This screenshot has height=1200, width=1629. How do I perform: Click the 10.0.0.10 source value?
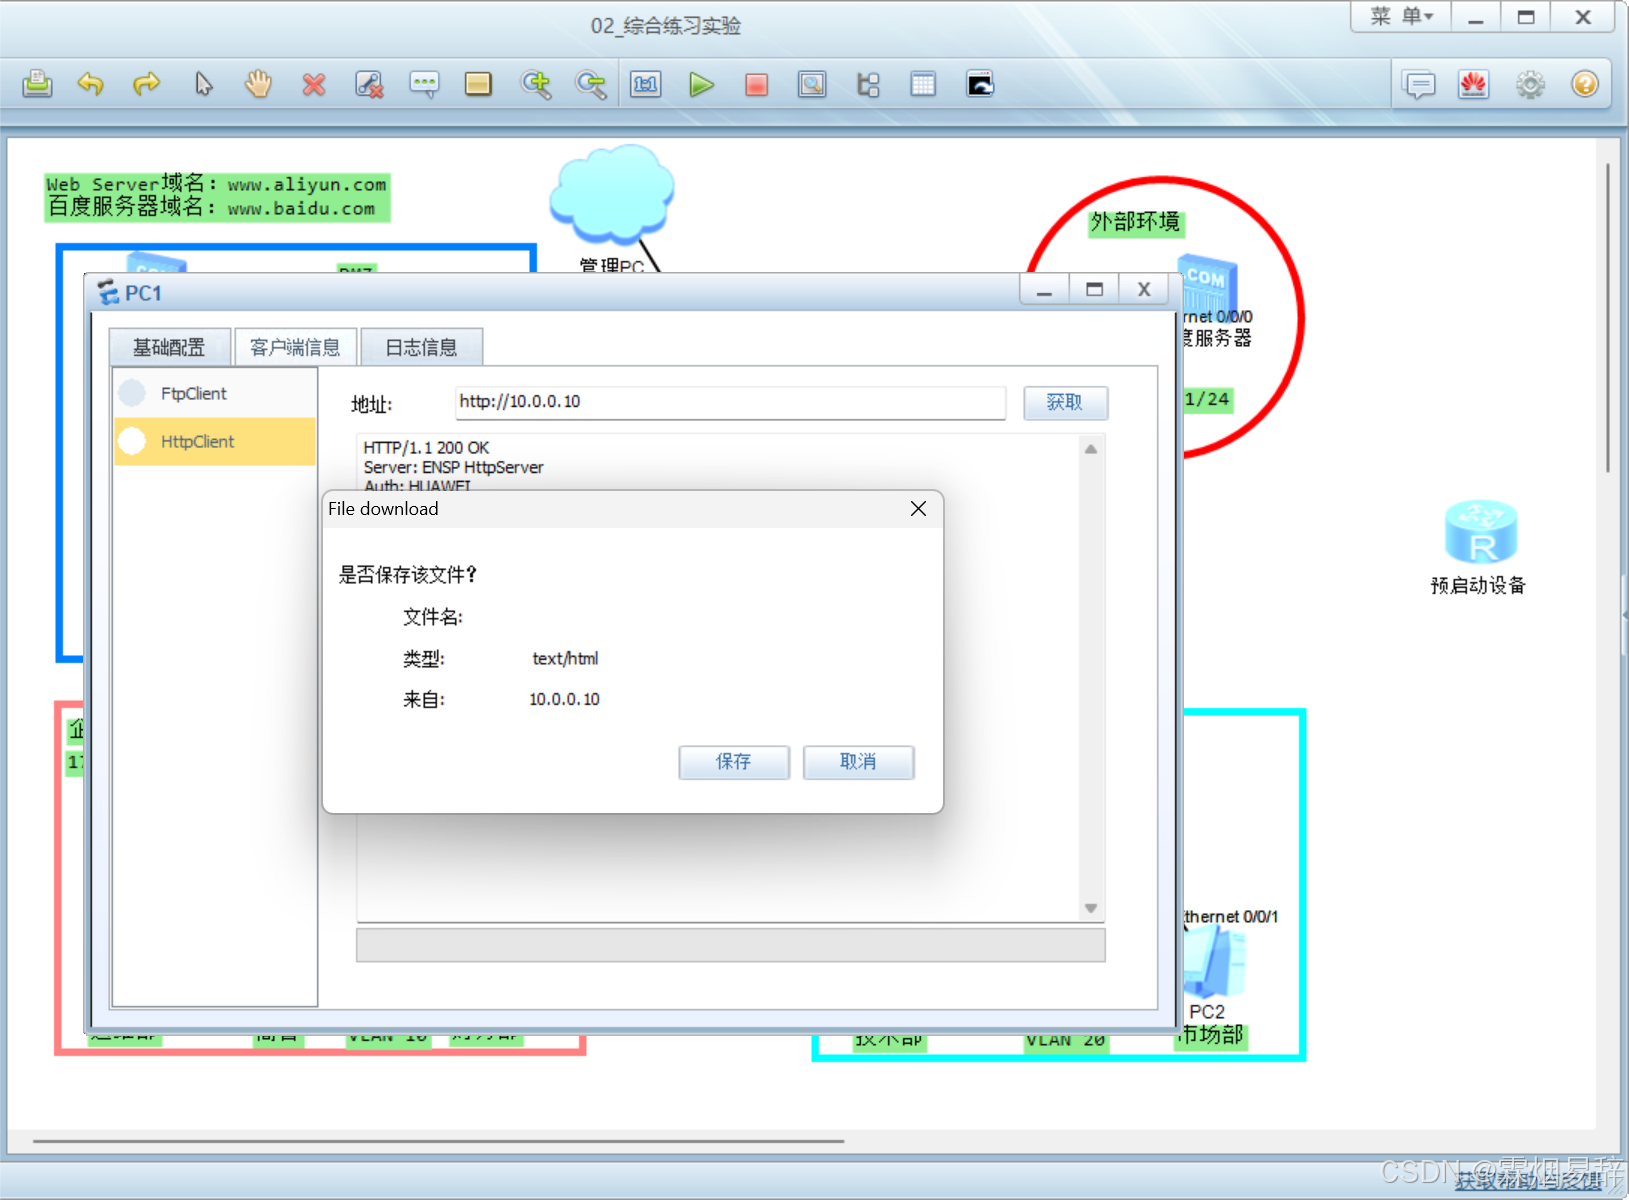[564, 700]
